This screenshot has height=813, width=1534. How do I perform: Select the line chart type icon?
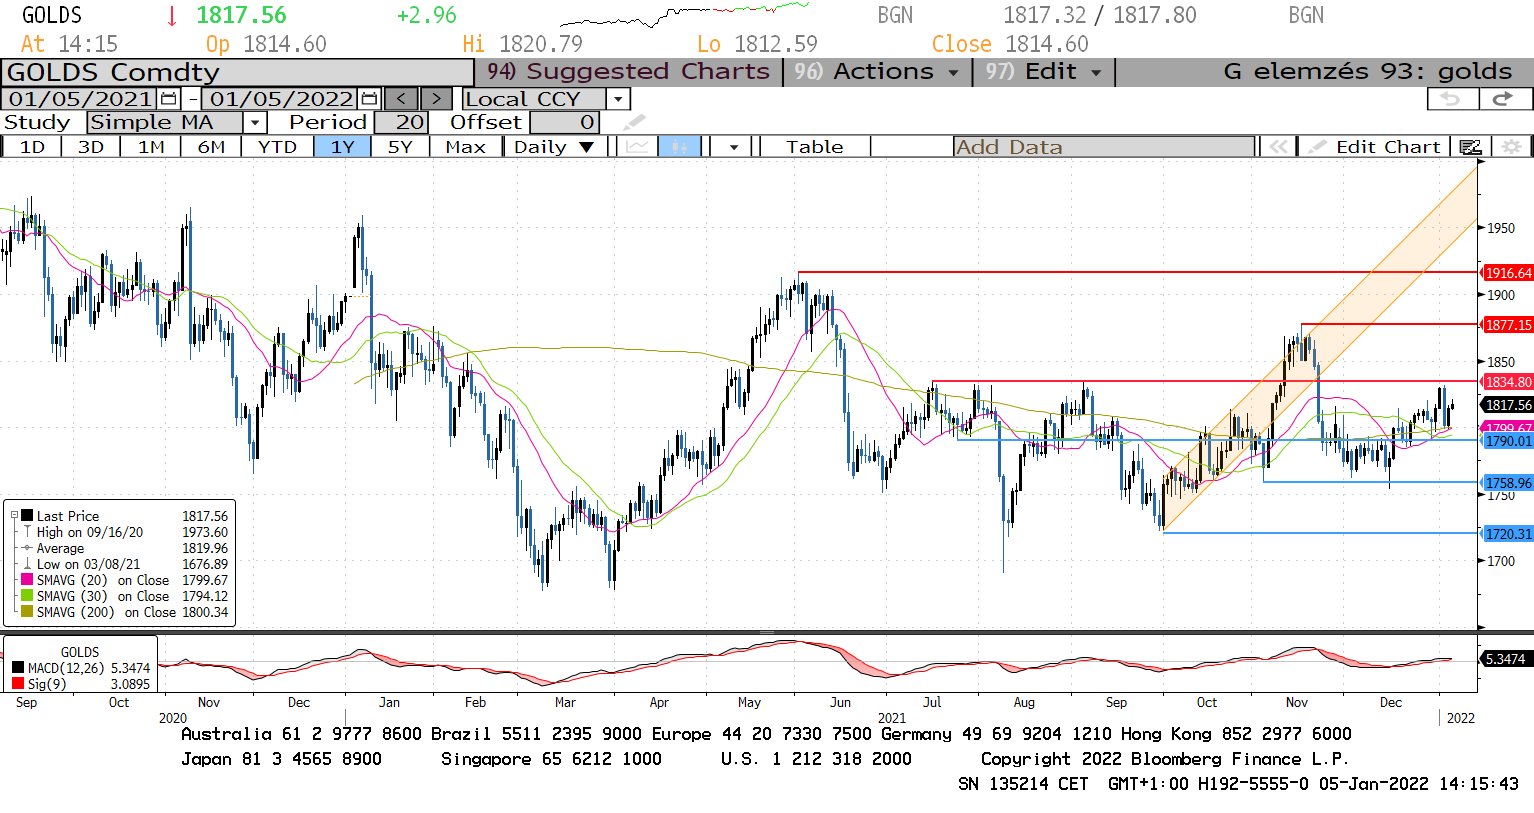(x=636, y=147)
